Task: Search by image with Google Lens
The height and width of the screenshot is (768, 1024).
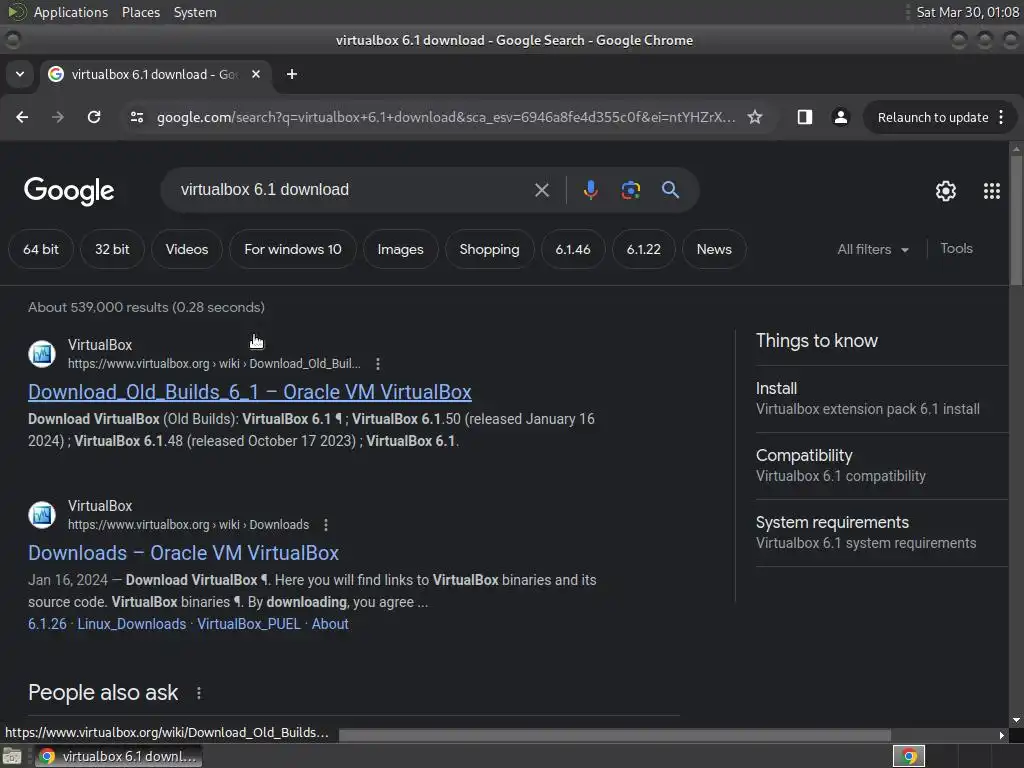Action: tap(631, 190)
